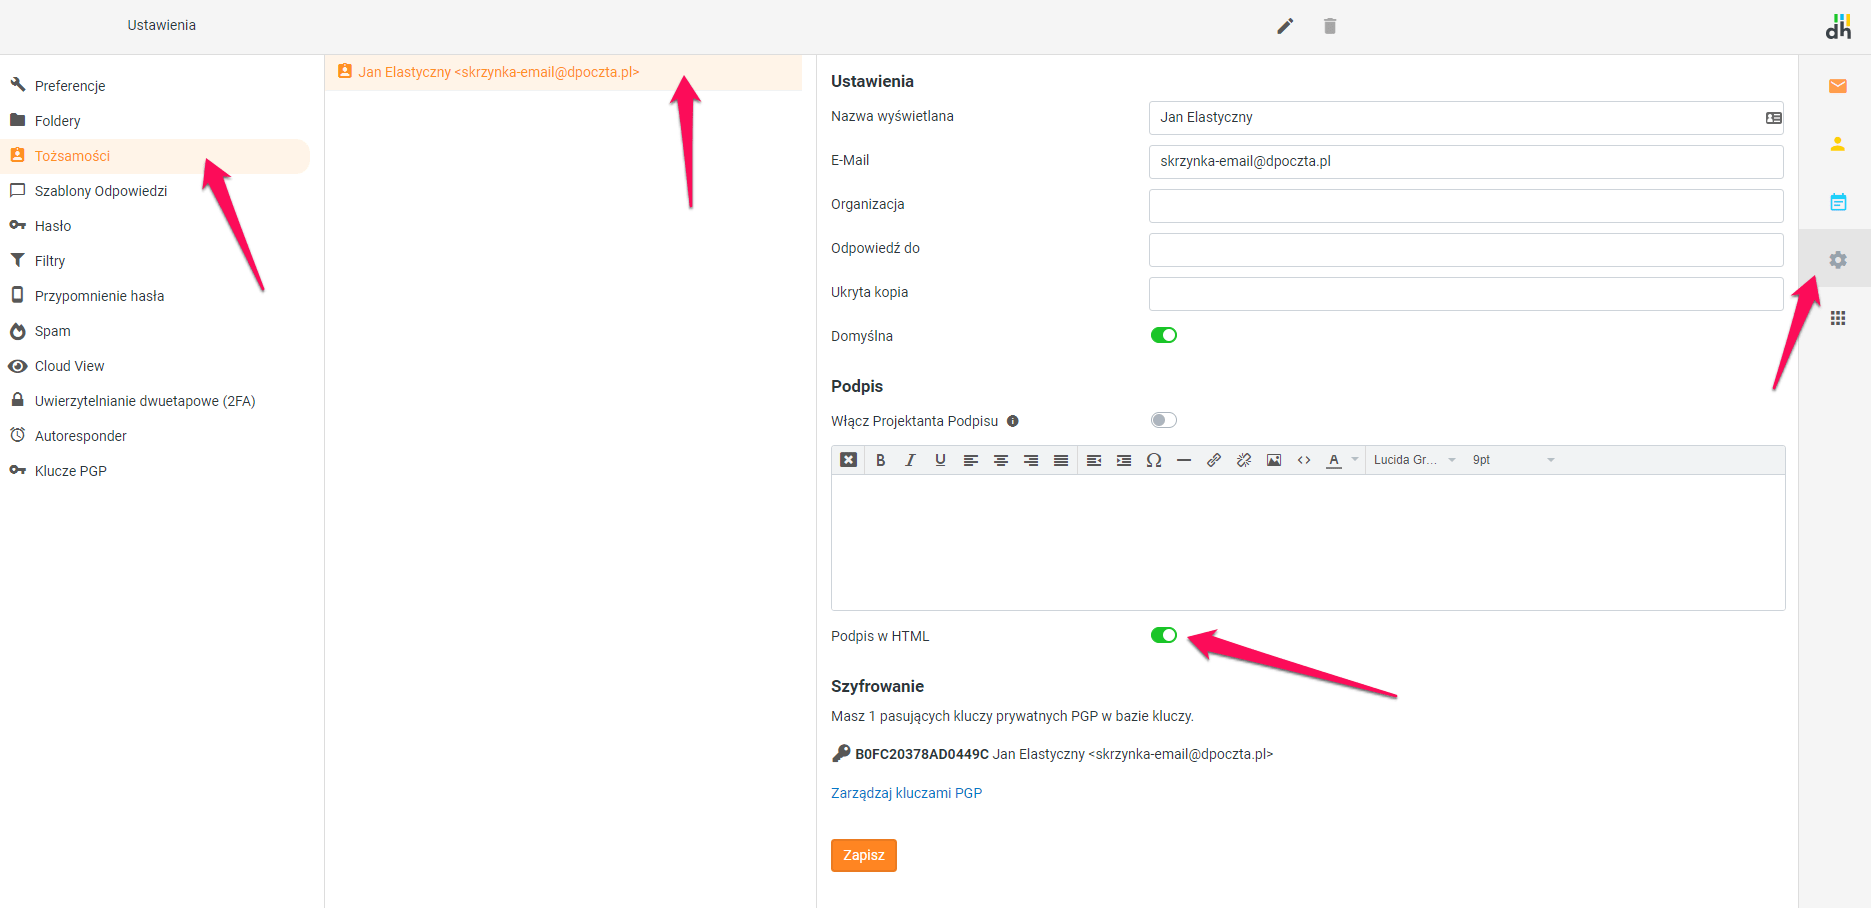
Task: Open the text color dropdown arrow
Action: coord(1355,460)
